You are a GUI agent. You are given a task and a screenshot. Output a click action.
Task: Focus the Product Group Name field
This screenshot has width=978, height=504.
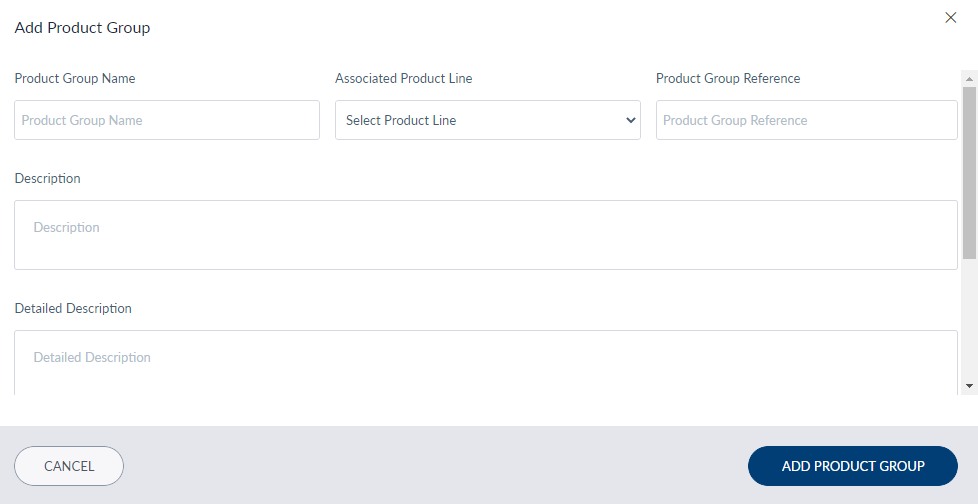167,120
